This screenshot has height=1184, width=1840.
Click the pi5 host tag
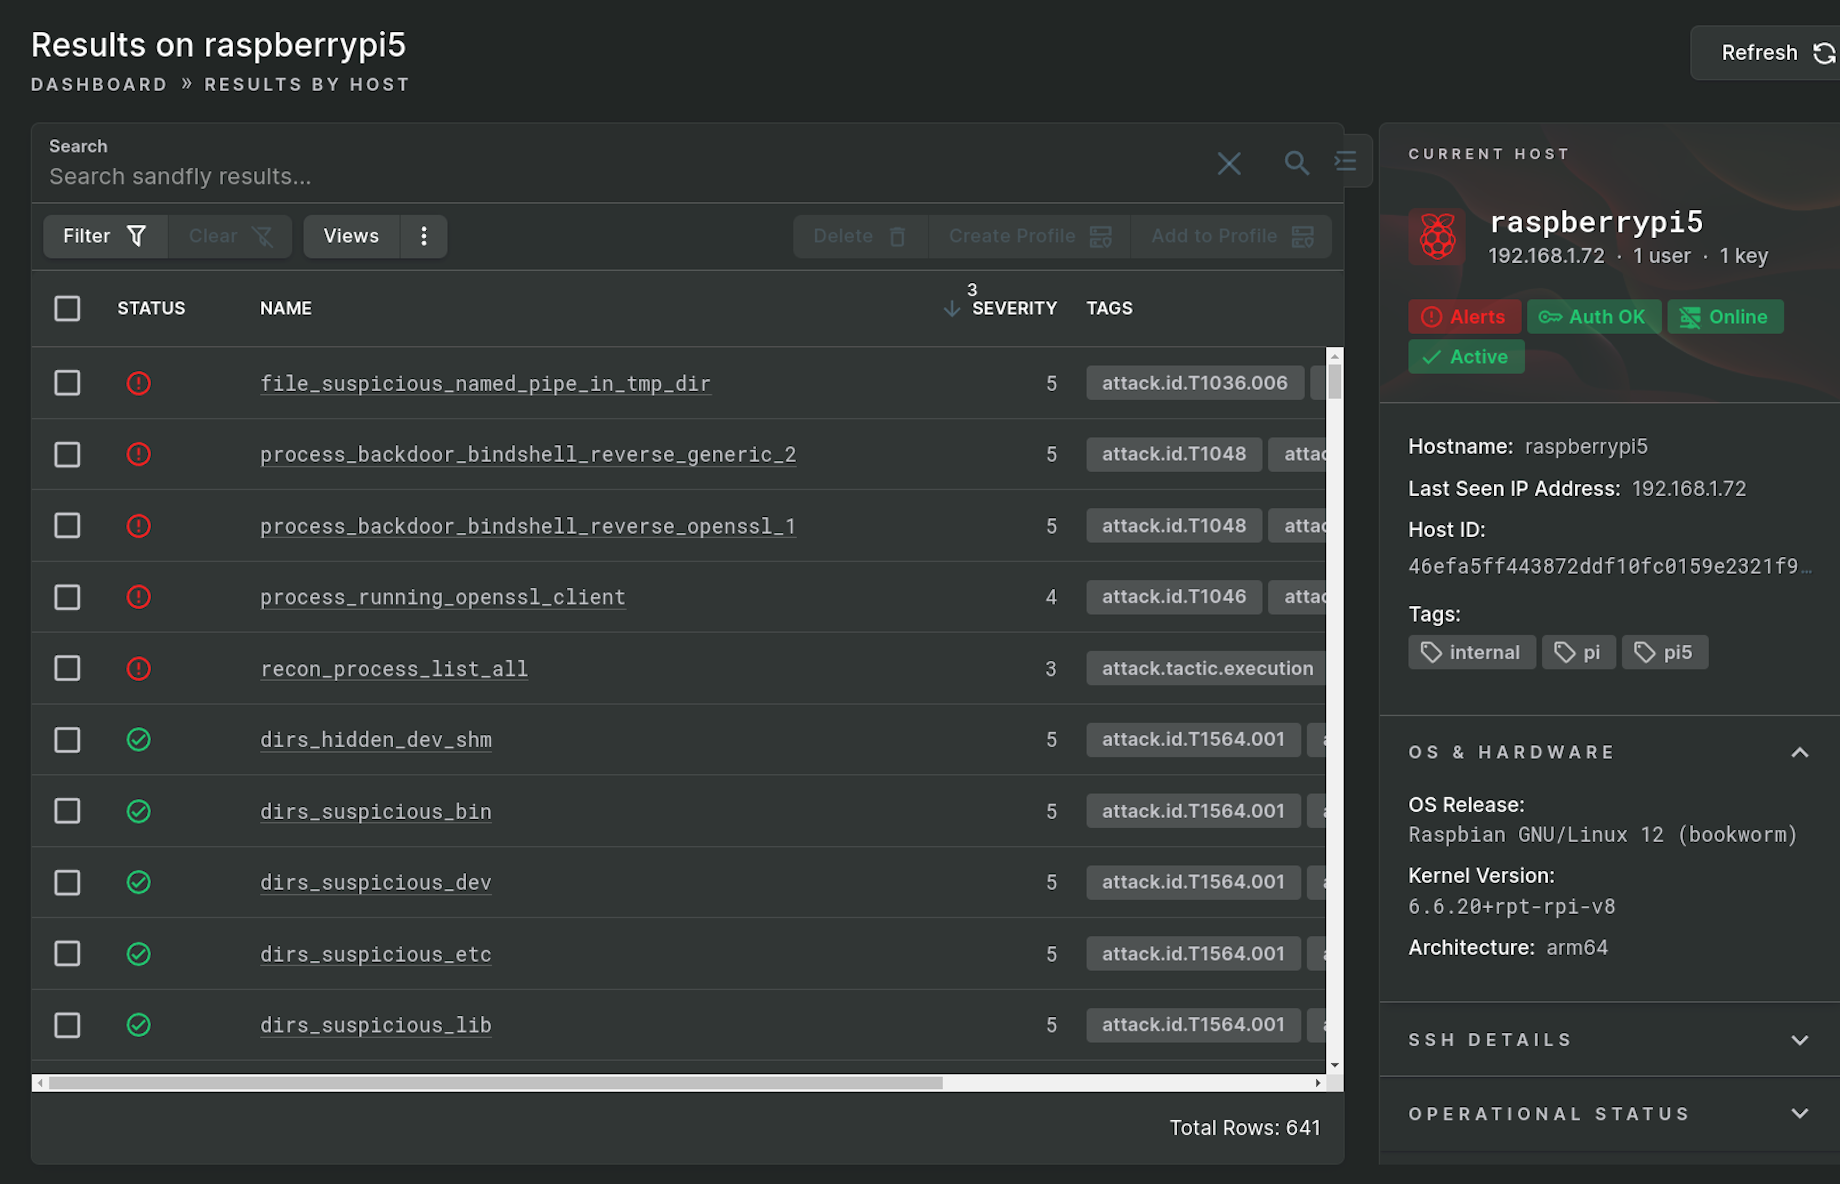click(x=1665, y=653)
